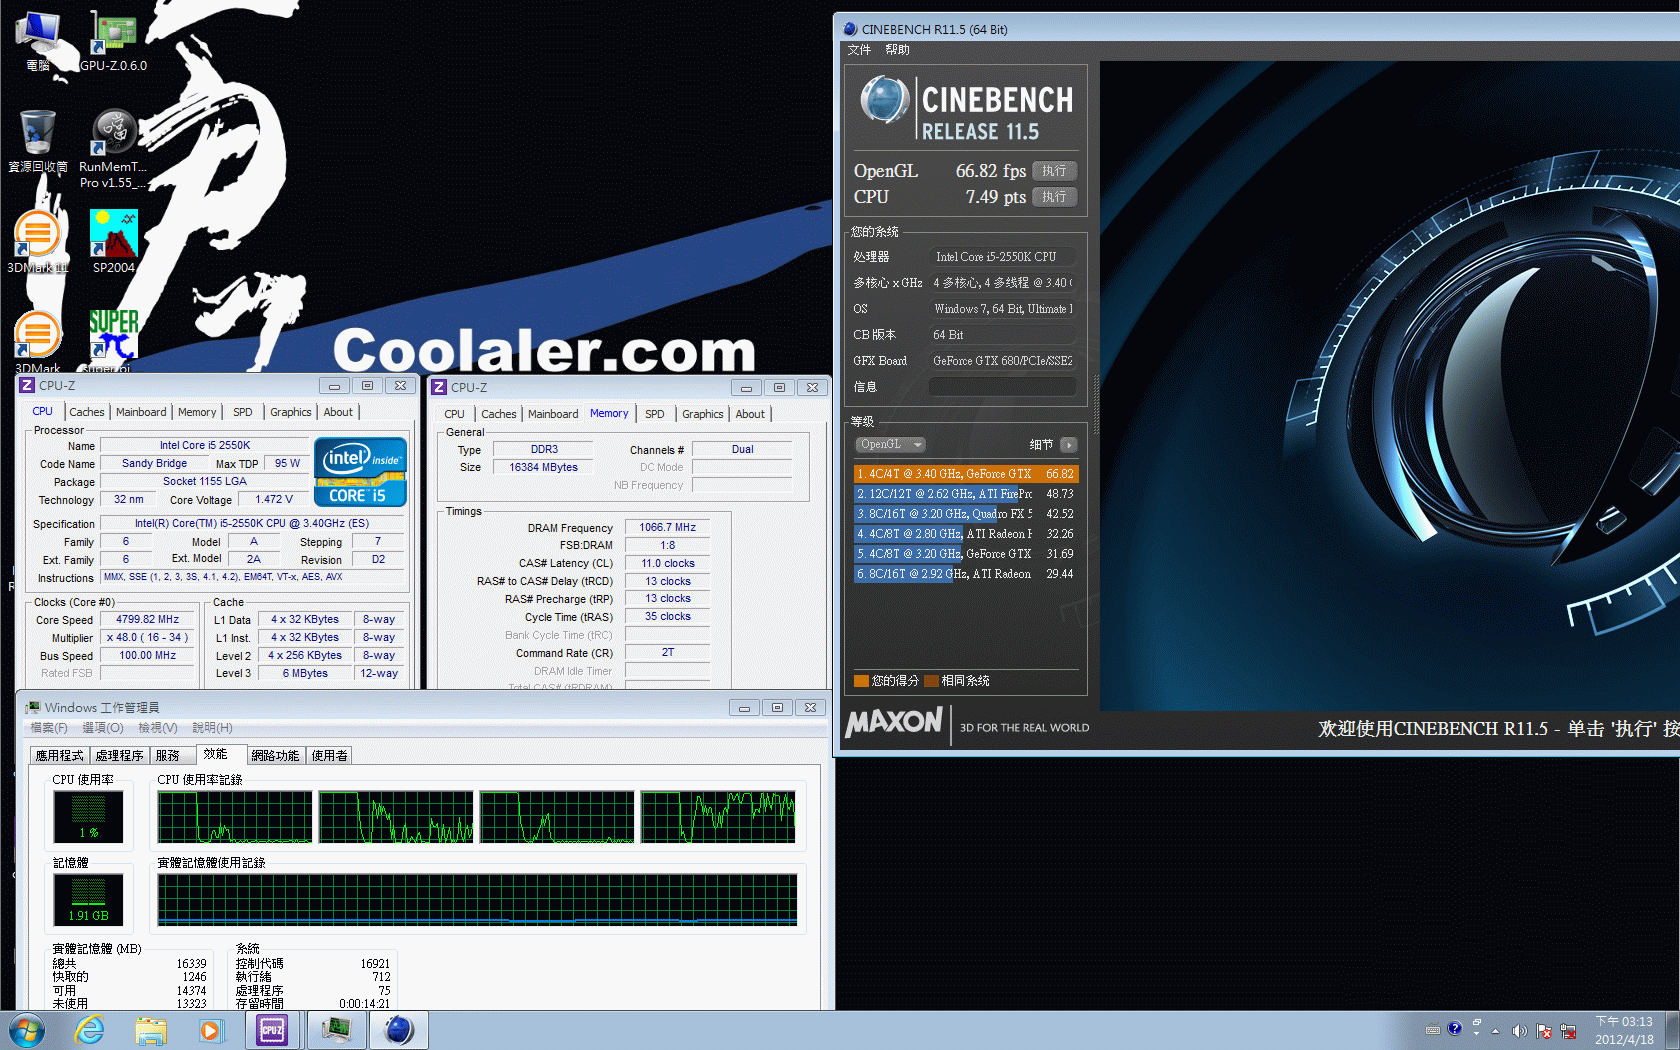The width and height of the screenshot is (1680, 1050).
Task: Launch the SP2004 desktop shortcut
Action: coord(113,241)
